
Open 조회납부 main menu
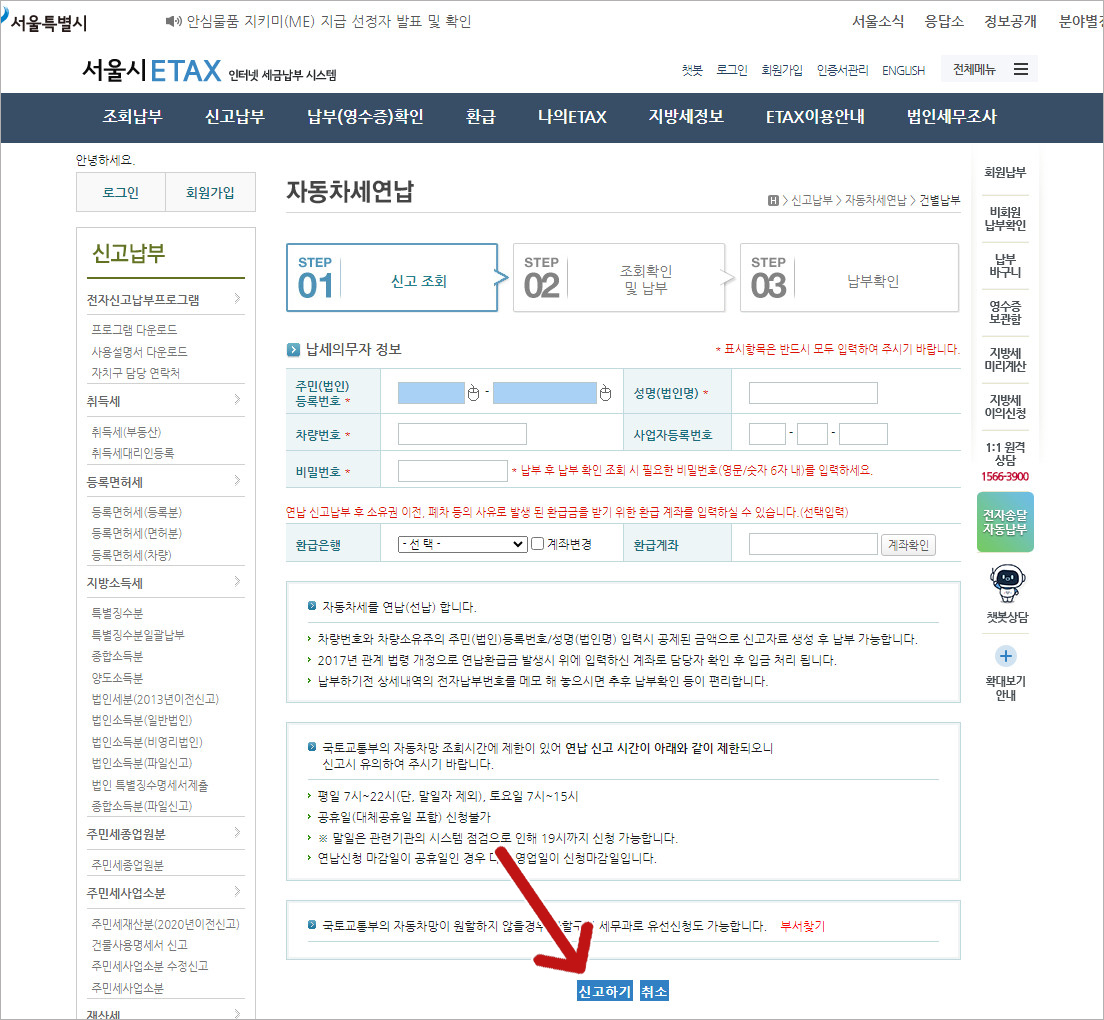click(x=132, y=116)
